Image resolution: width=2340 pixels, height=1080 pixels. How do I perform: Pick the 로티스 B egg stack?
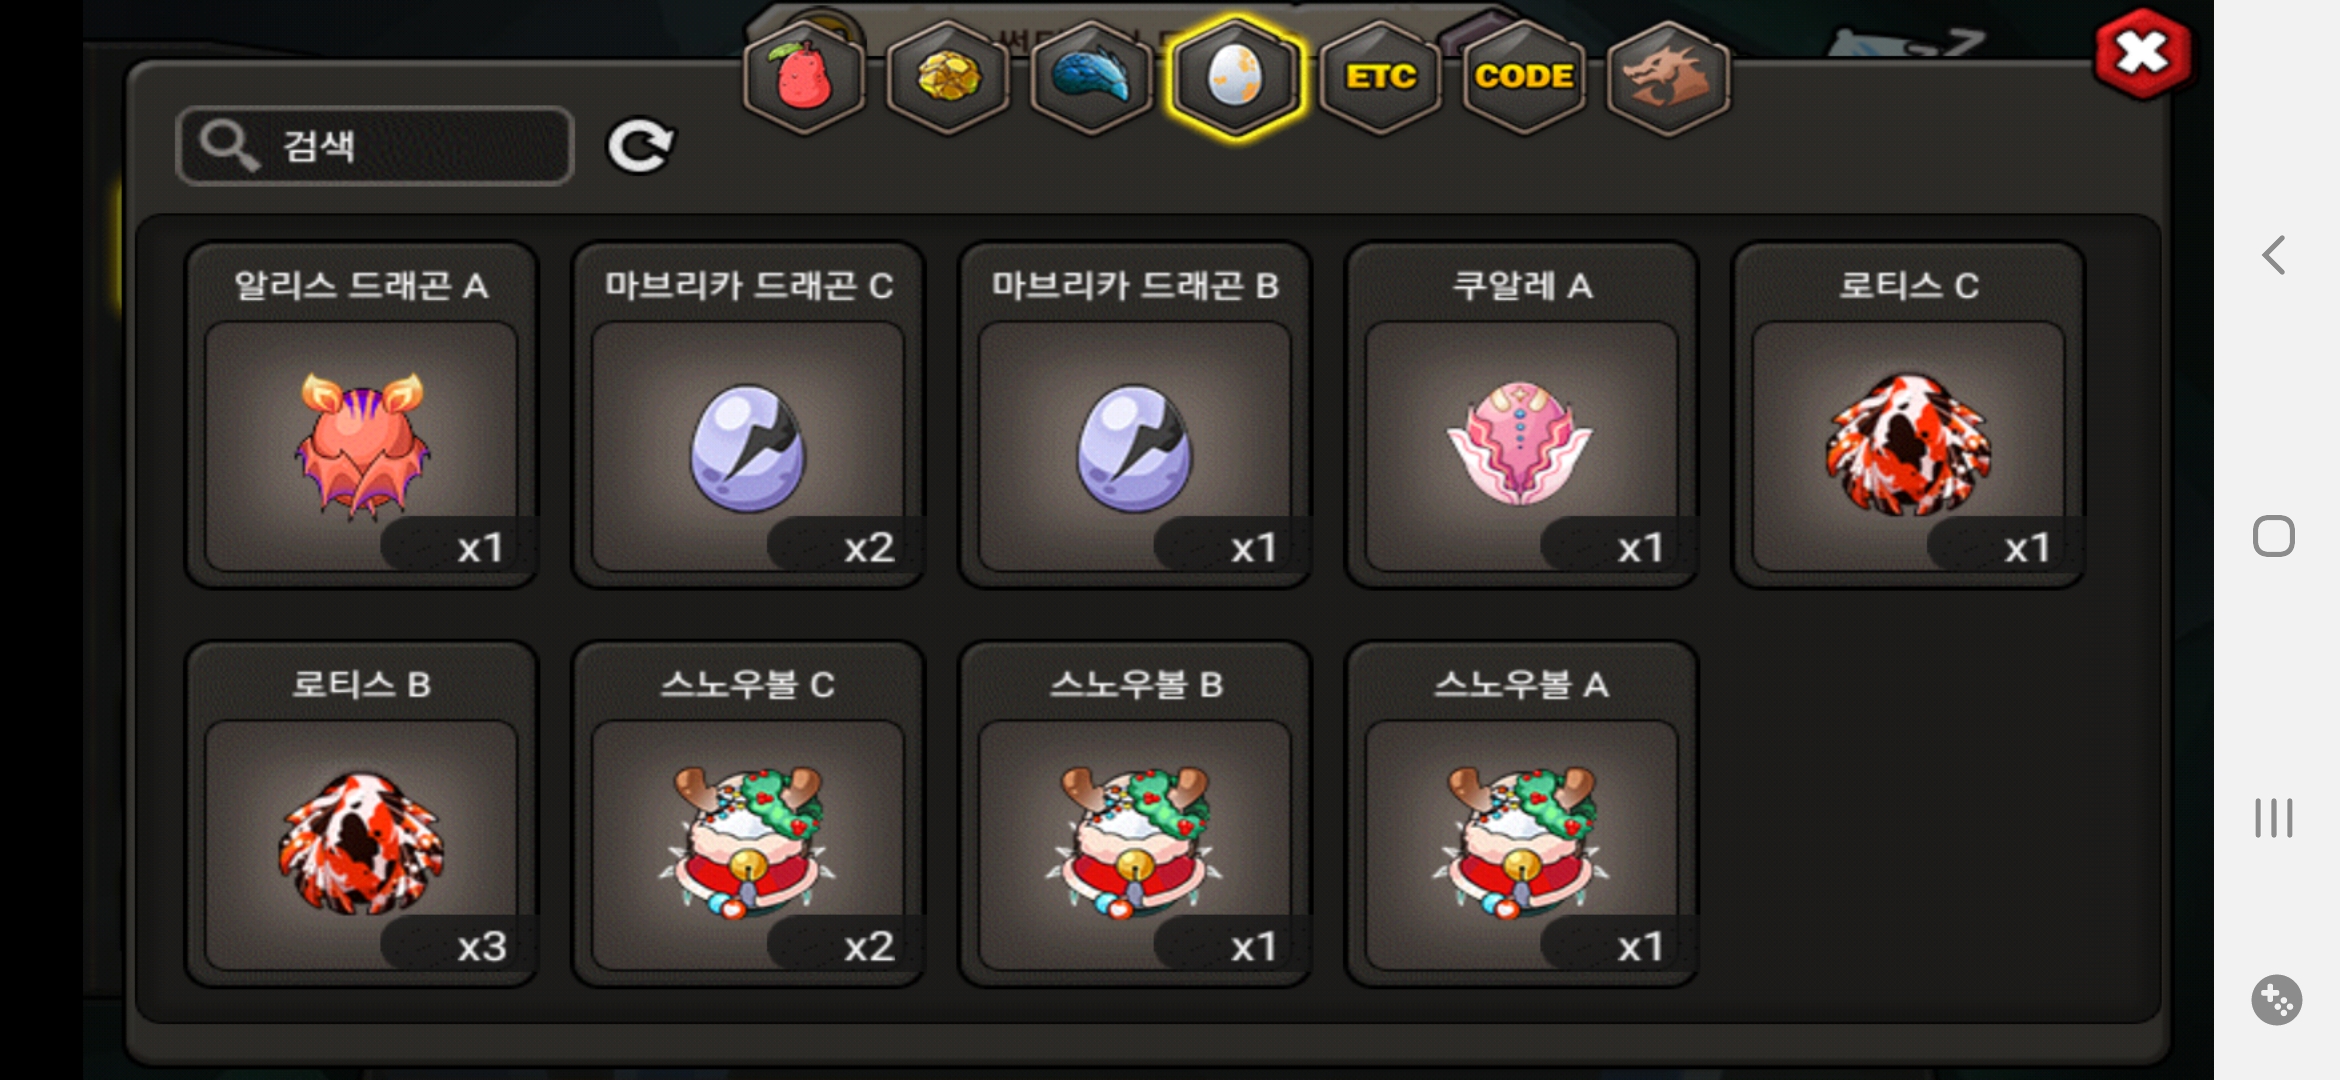coord(362,814)
